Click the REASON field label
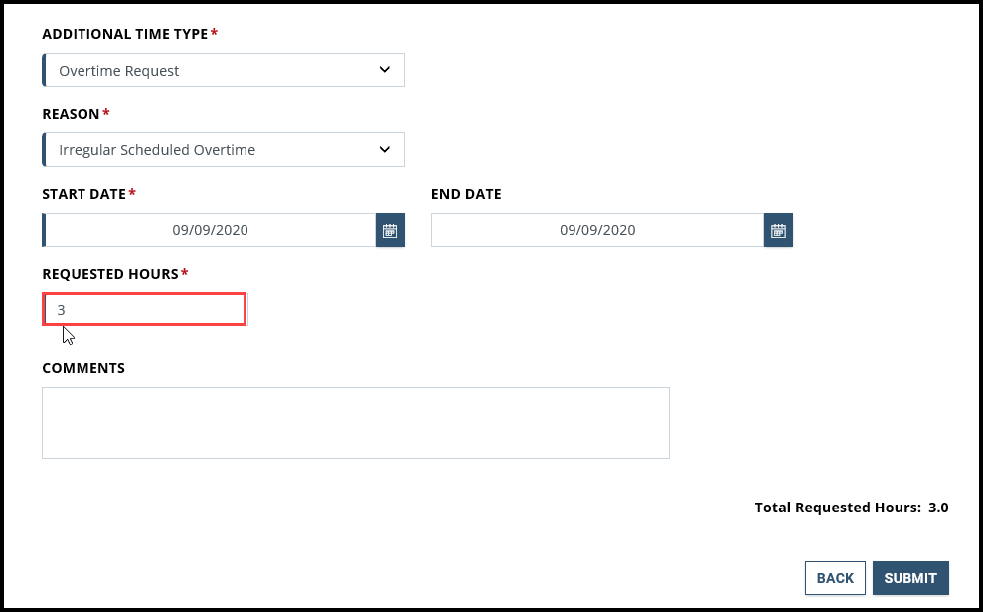The height and width of the screenshot is (612, 983). click(69, 113)
